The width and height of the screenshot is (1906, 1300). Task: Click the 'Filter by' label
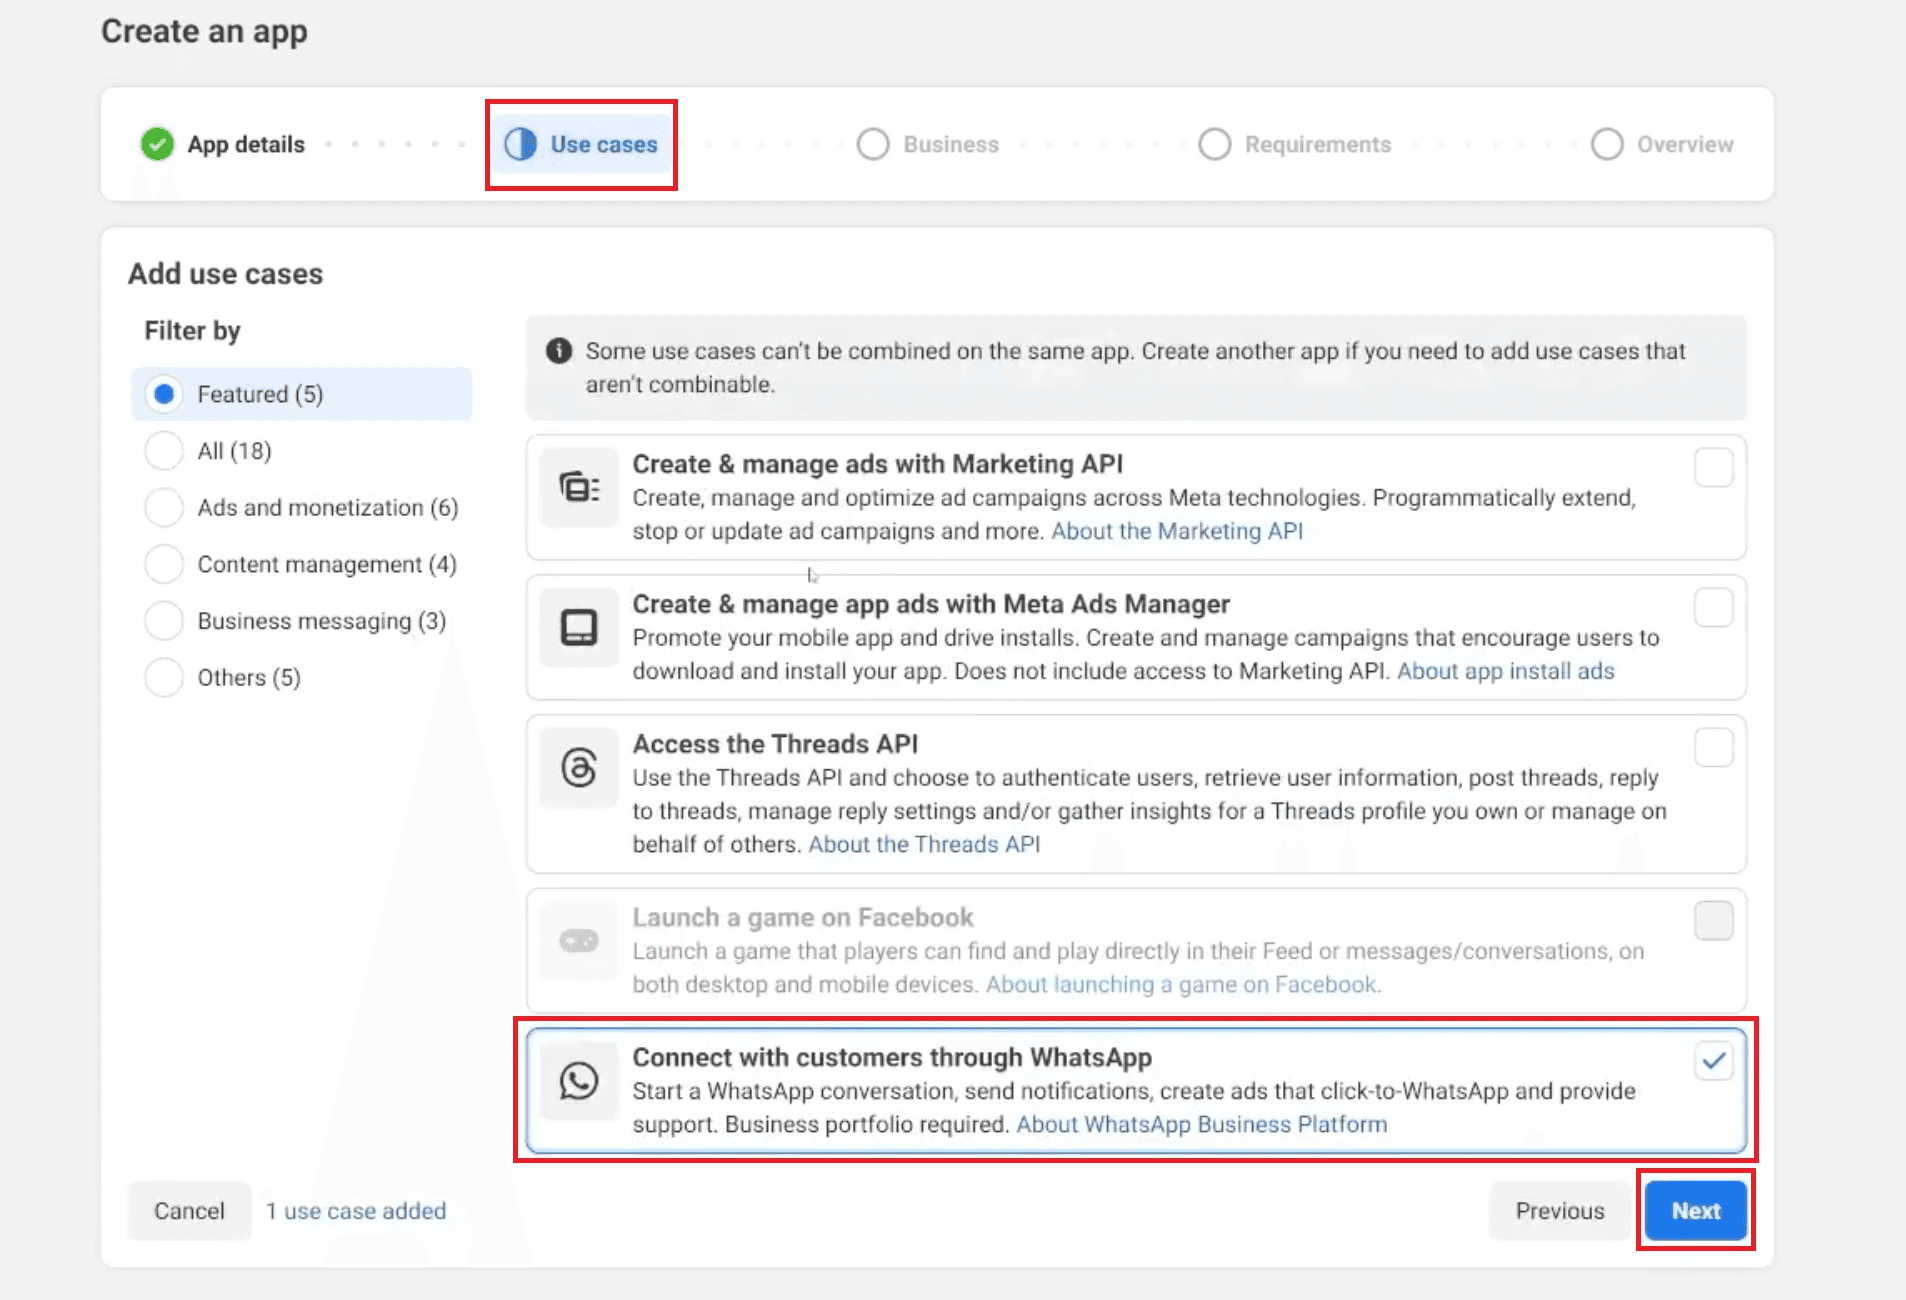point(192,331)
